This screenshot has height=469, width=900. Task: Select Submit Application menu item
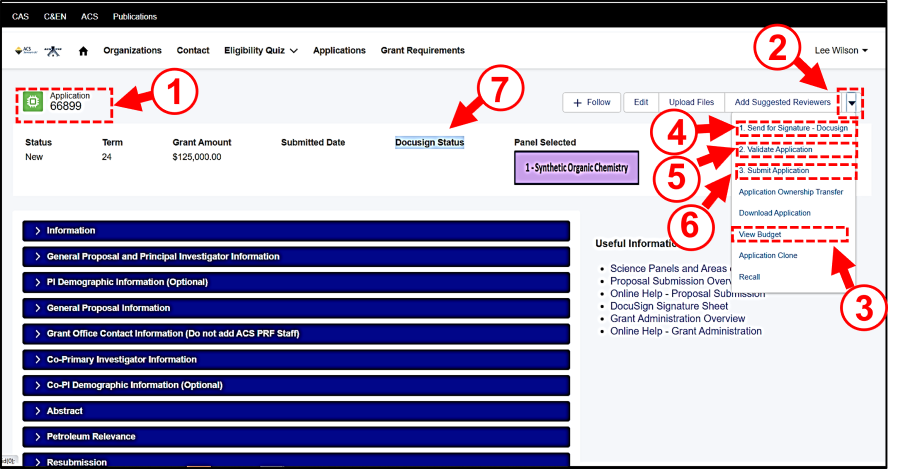(x=774, y=171)
